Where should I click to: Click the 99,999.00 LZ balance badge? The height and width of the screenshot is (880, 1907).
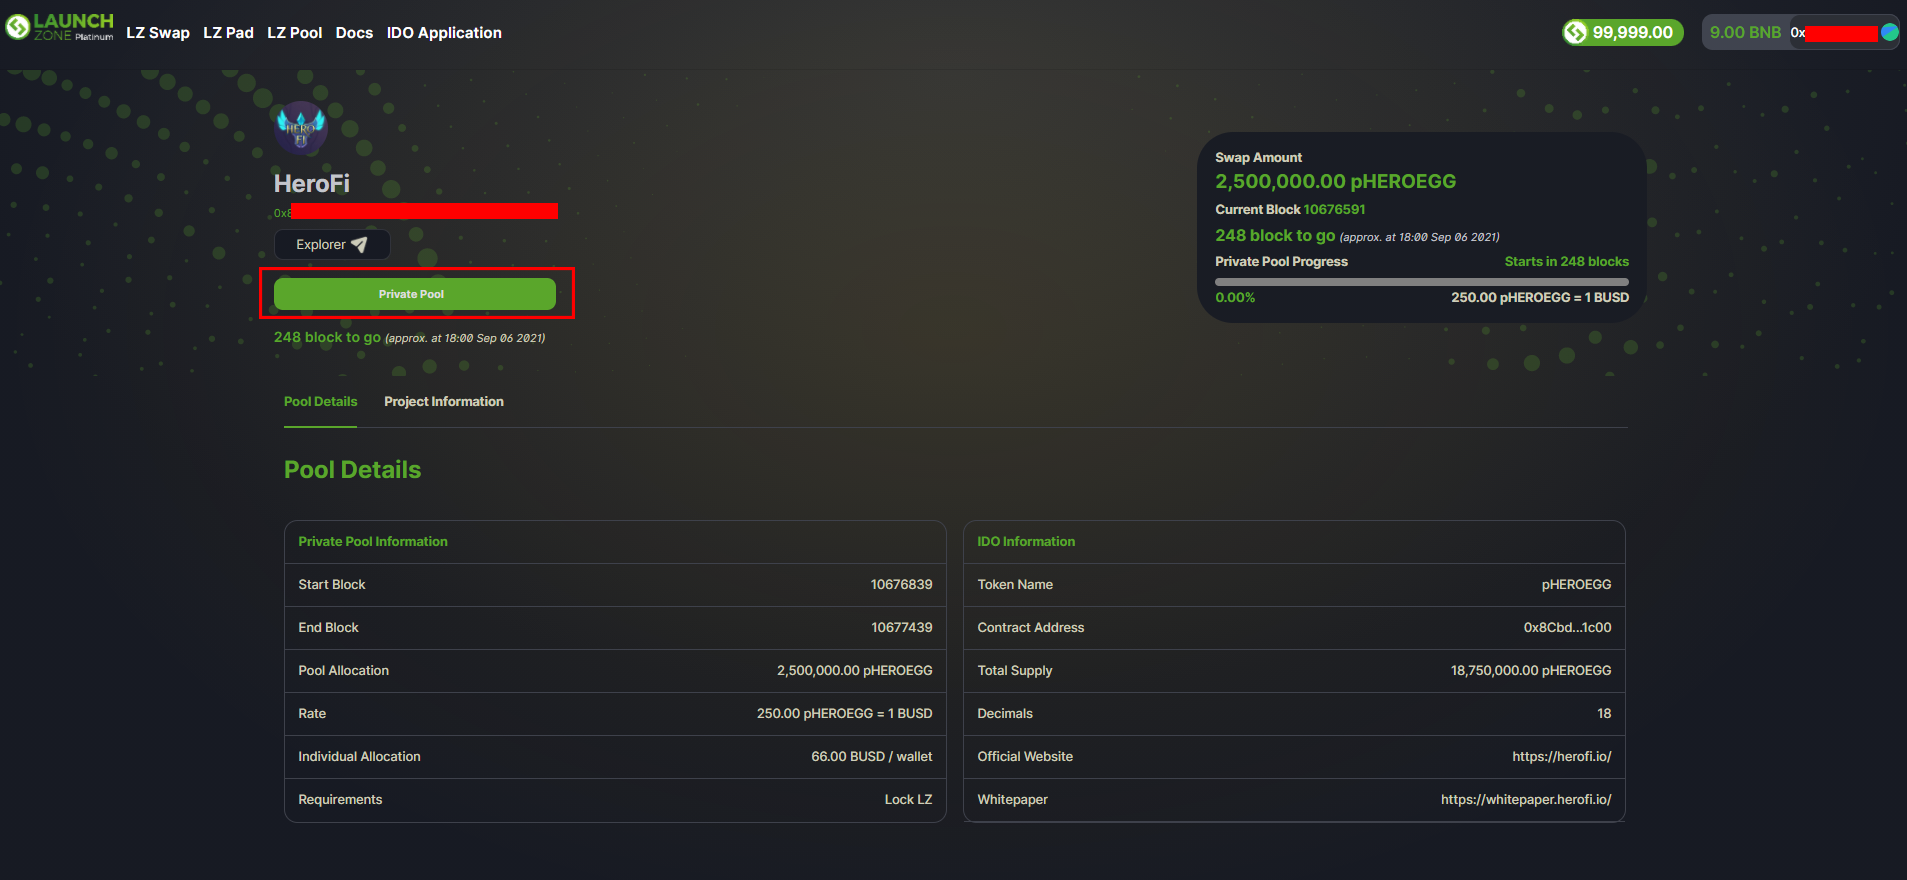(1623, 32)
